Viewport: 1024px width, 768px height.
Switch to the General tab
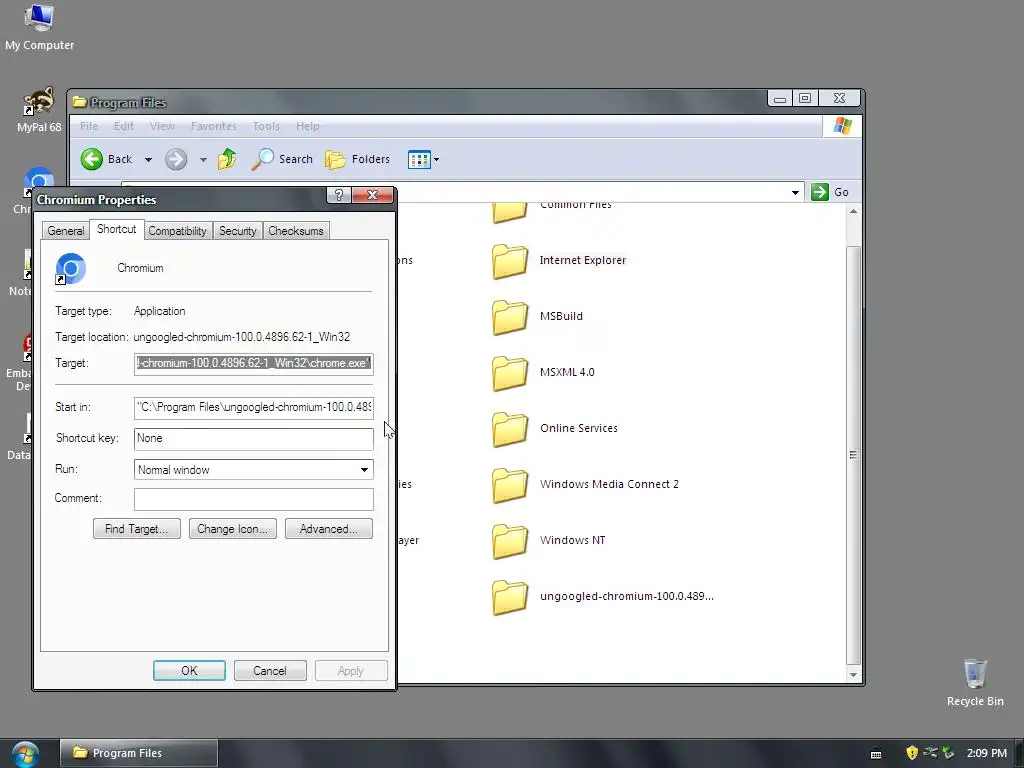point(65,231)
